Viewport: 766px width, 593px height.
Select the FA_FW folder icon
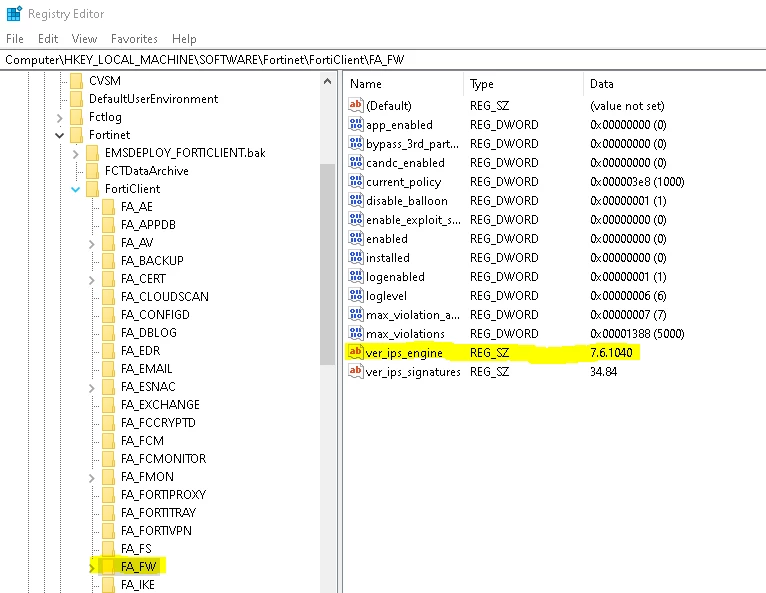point(108,567)
